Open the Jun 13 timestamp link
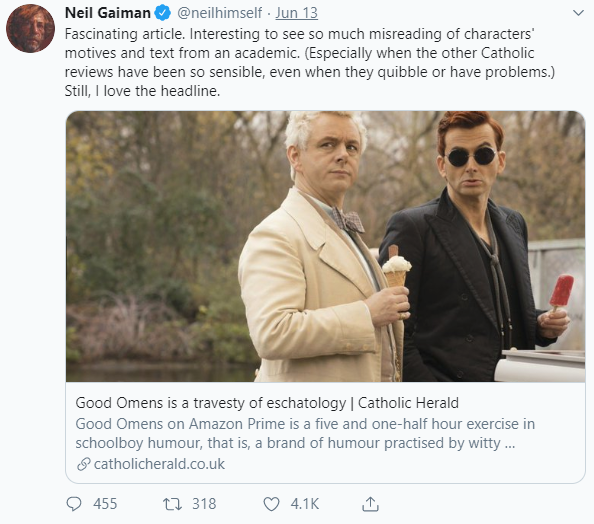This screenshot has height=524, width=594. [x=297, y=13]
